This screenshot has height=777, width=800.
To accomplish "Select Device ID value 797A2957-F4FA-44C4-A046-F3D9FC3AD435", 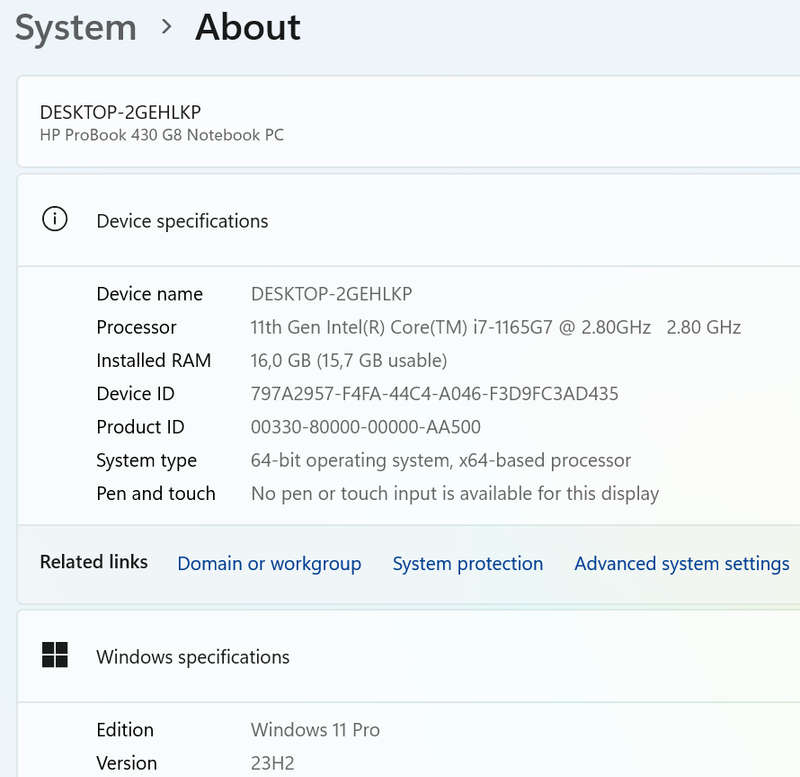I will (x=435, y=393).
